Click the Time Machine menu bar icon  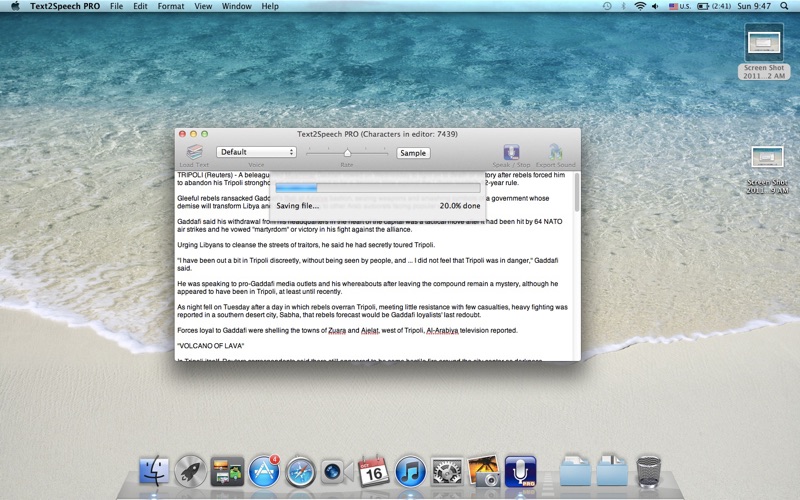(607, 6)
